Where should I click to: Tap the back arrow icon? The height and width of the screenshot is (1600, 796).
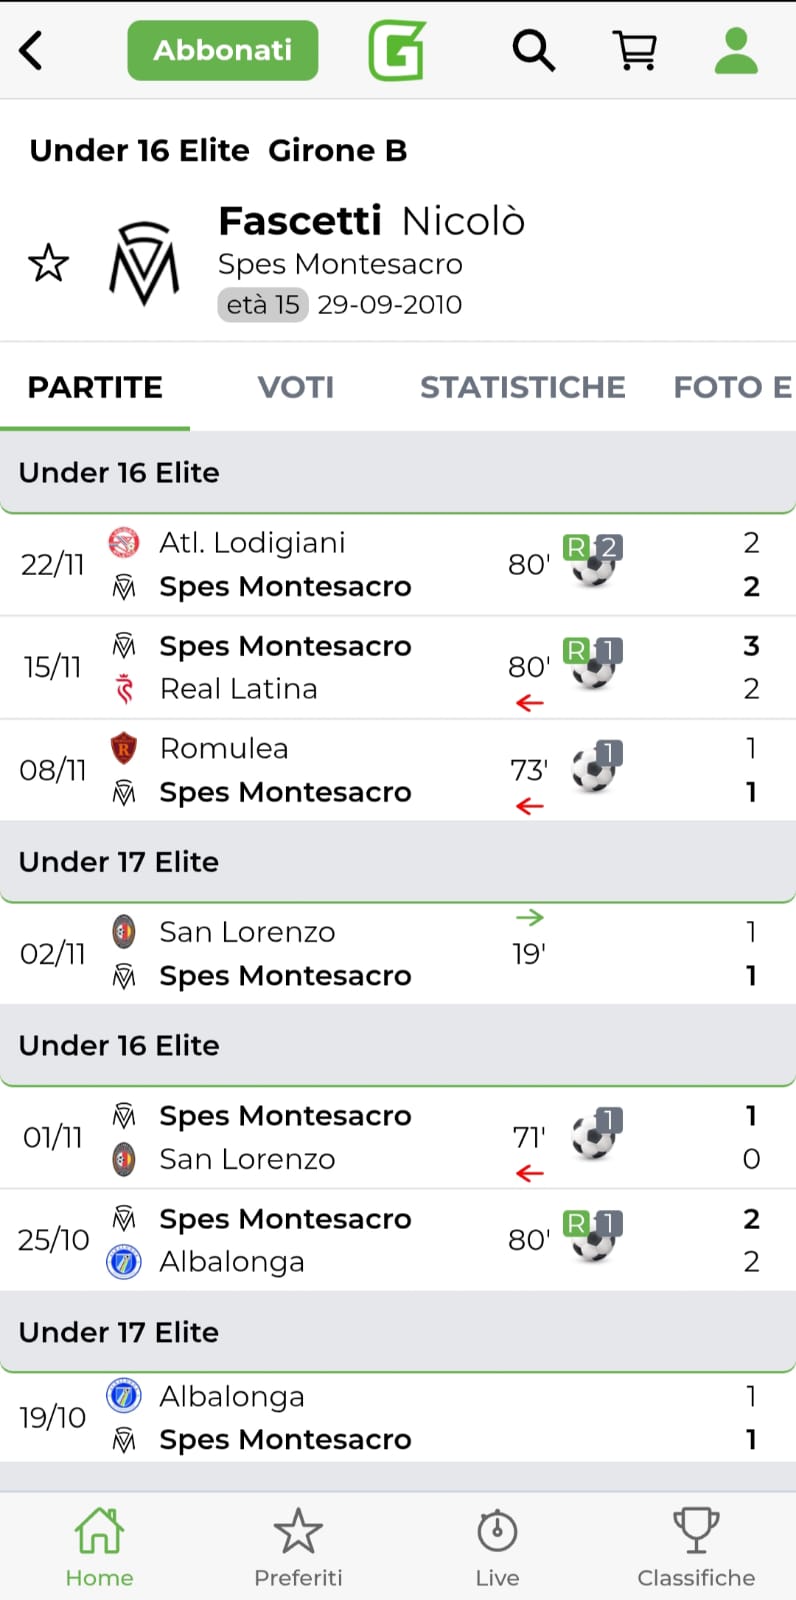[x=32, y=50]
